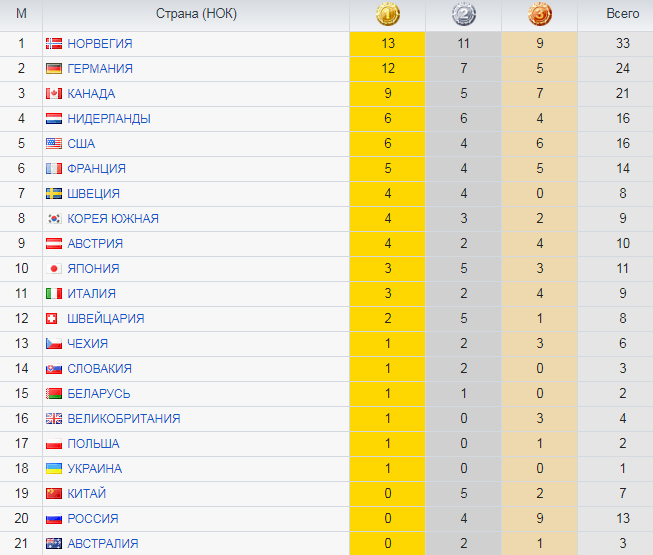This screenshot has width=653, height=555.
Task: Click the Great Britain flag icon
Action: pyautogui.click(x=55, y=419)
